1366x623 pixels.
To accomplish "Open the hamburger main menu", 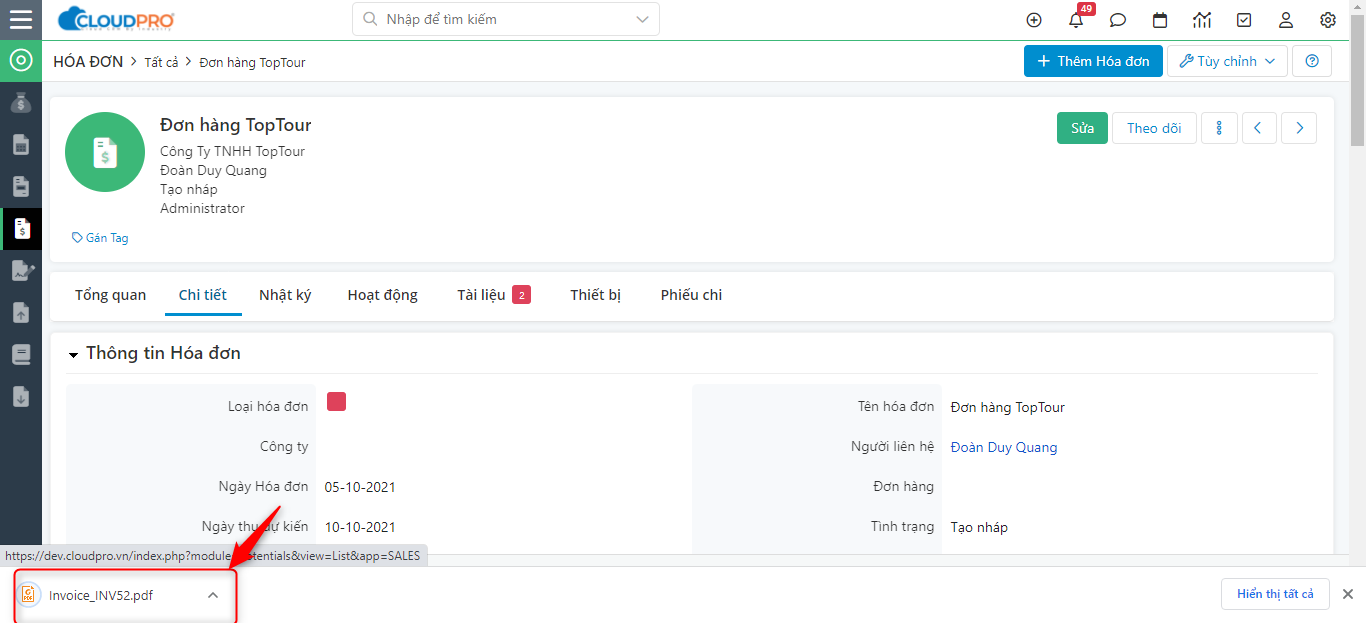I will [21, 19].
